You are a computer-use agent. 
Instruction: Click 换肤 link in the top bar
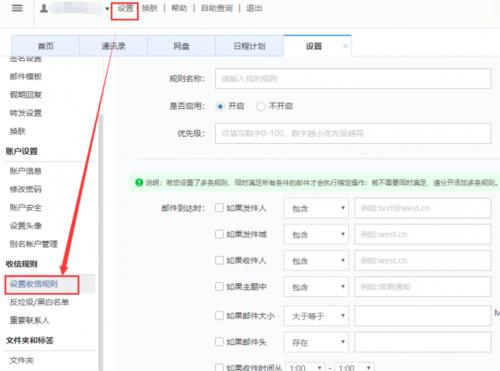point(149,8)
